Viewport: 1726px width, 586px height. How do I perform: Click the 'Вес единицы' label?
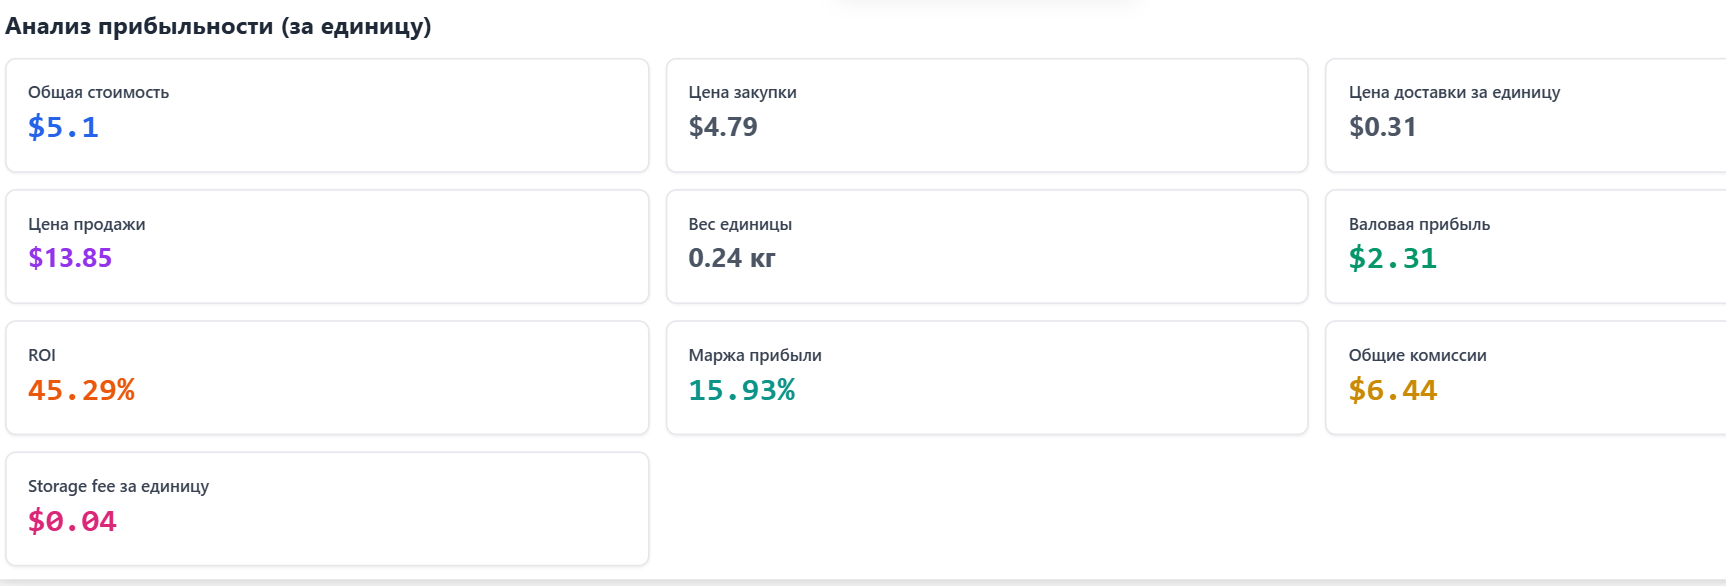tap(740, 224)
